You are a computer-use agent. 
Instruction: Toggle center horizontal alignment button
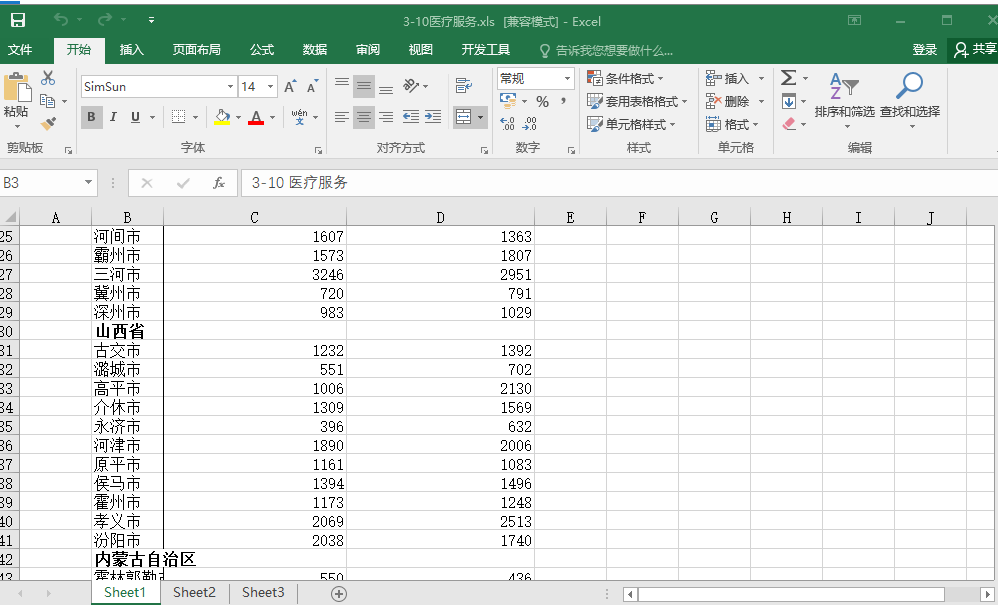363,117
